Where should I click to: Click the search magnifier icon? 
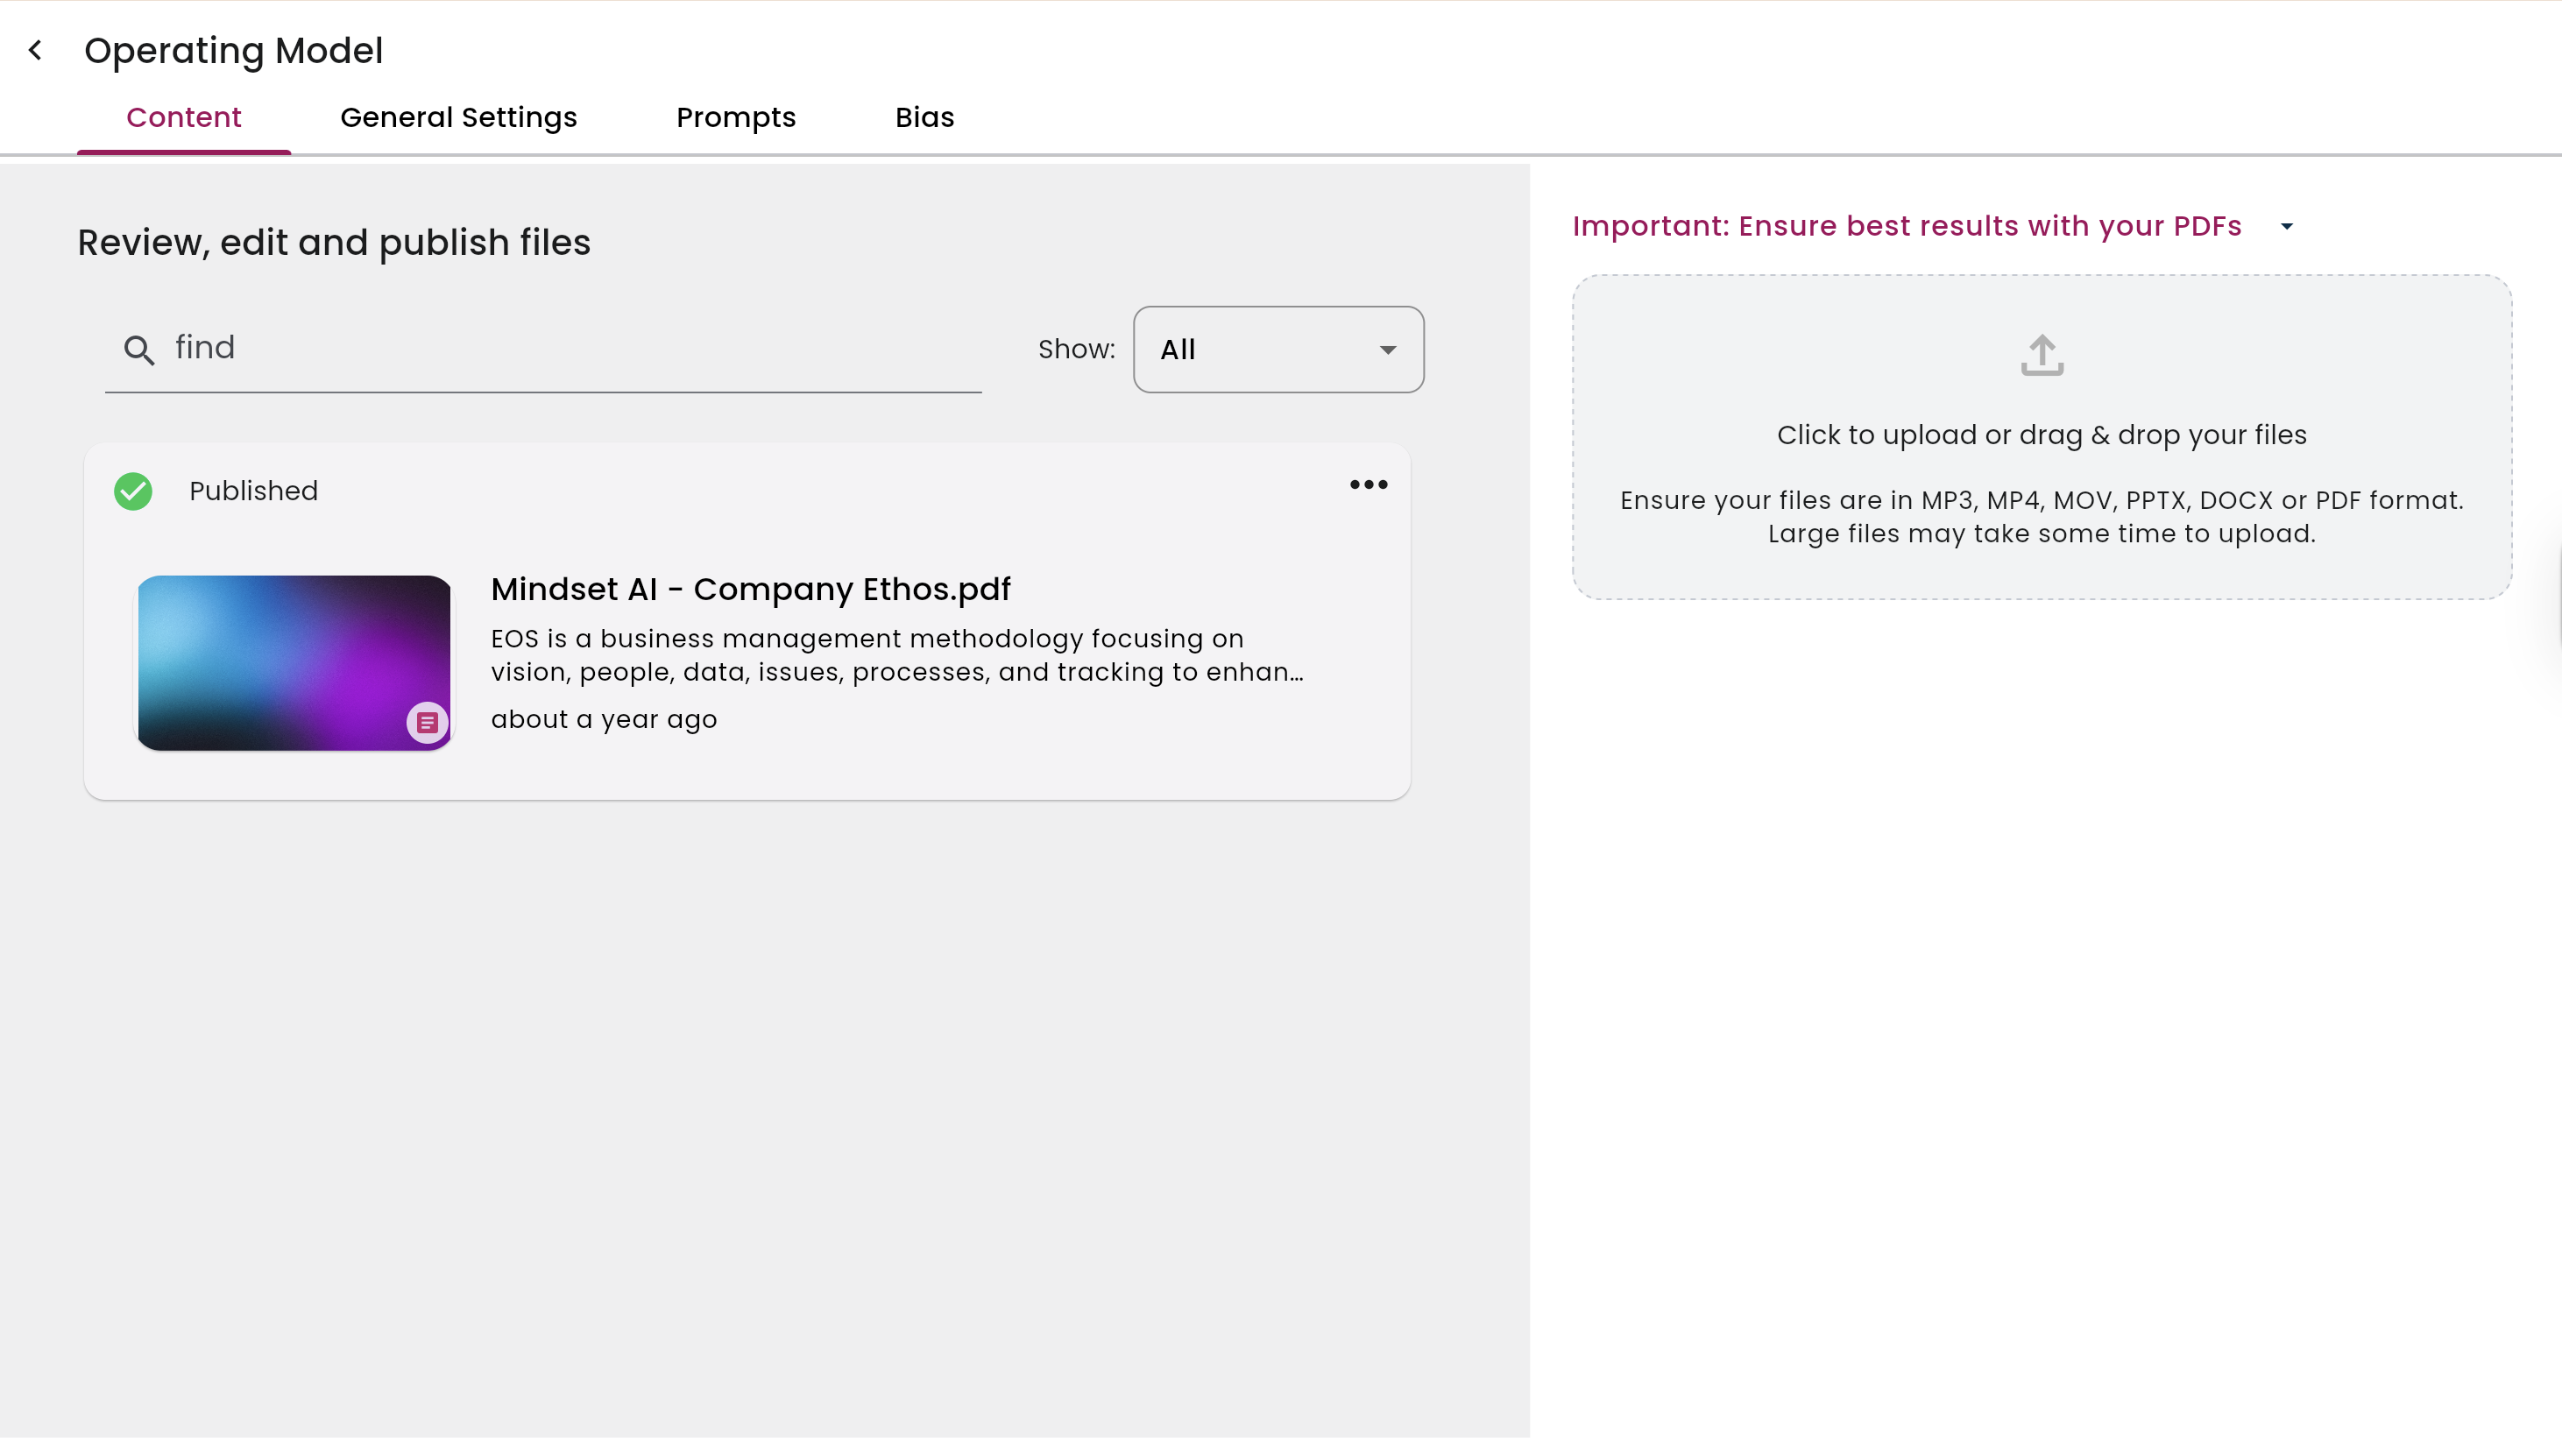139,350
